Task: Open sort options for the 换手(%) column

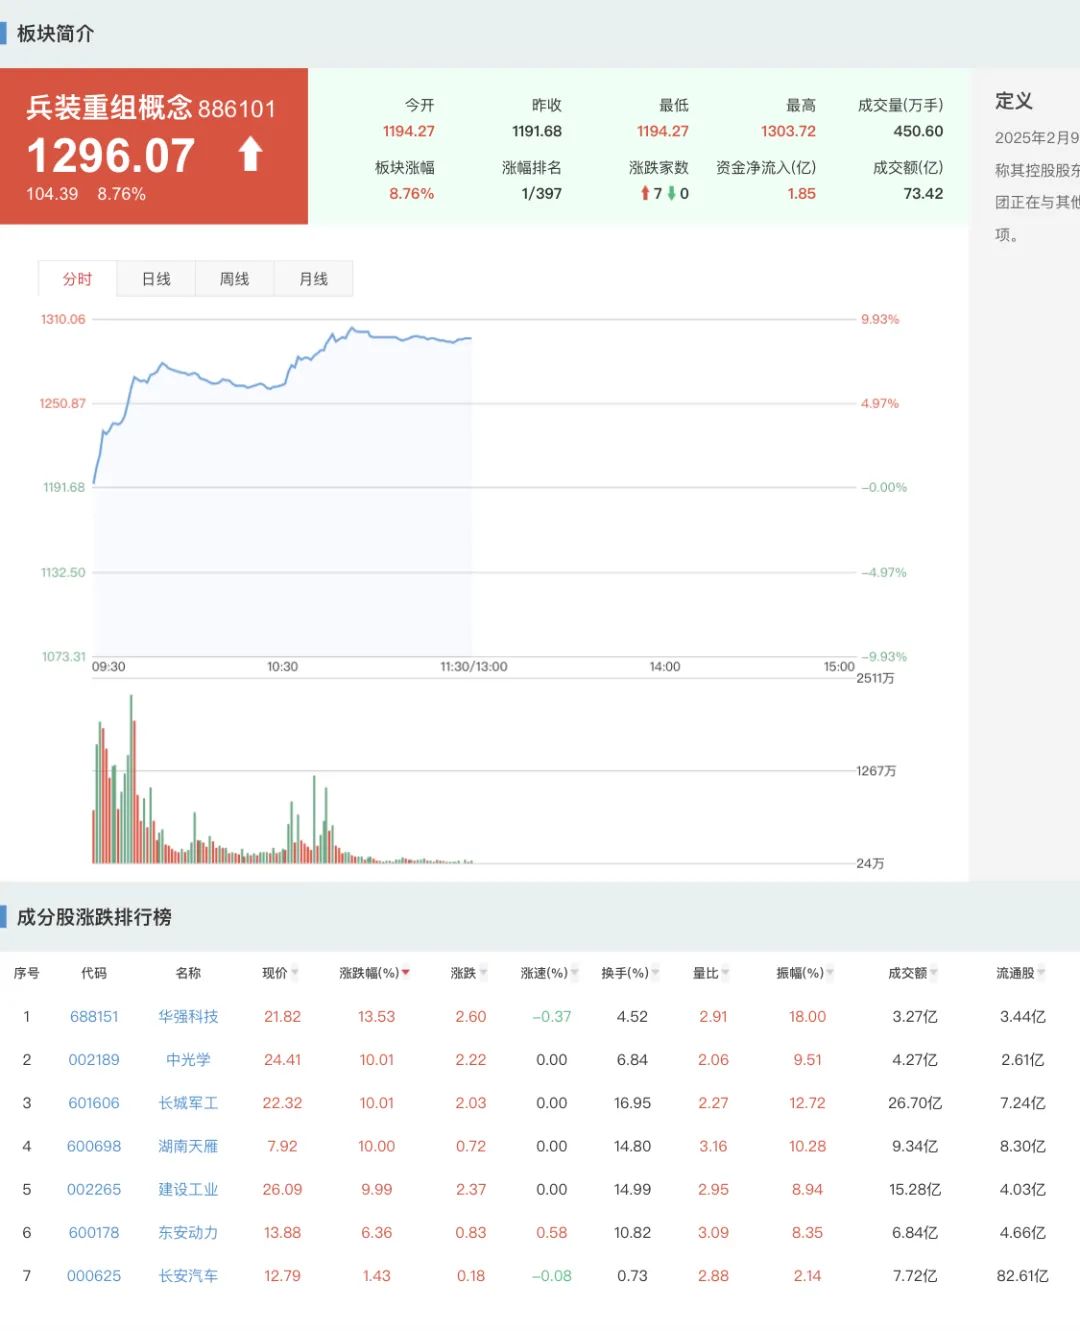Action: click(x=654, y=972)
